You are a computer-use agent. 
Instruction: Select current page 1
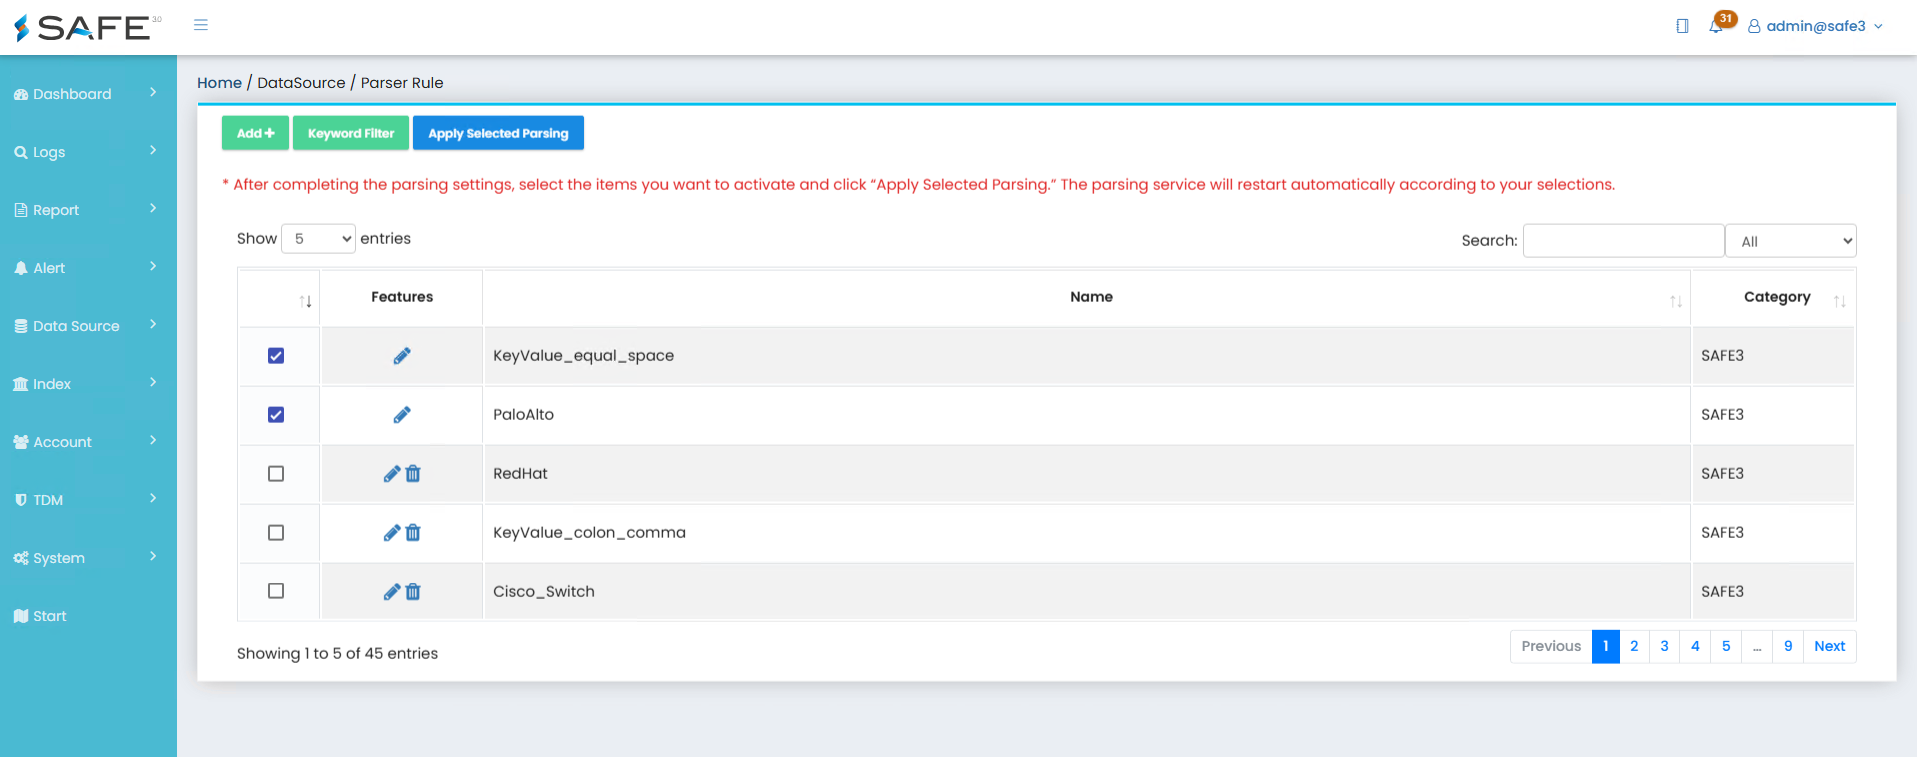coord(1606,646)
